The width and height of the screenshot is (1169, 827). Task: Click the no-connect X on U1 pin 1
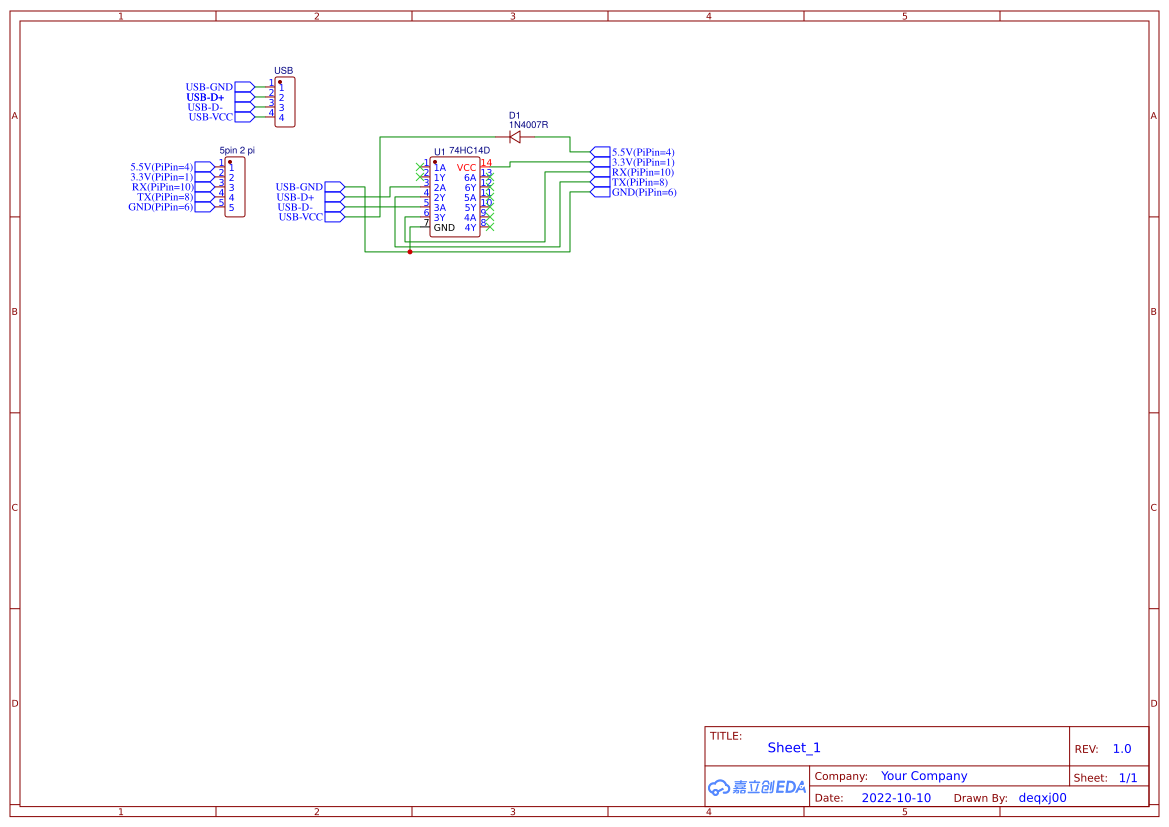click(418, 167)
